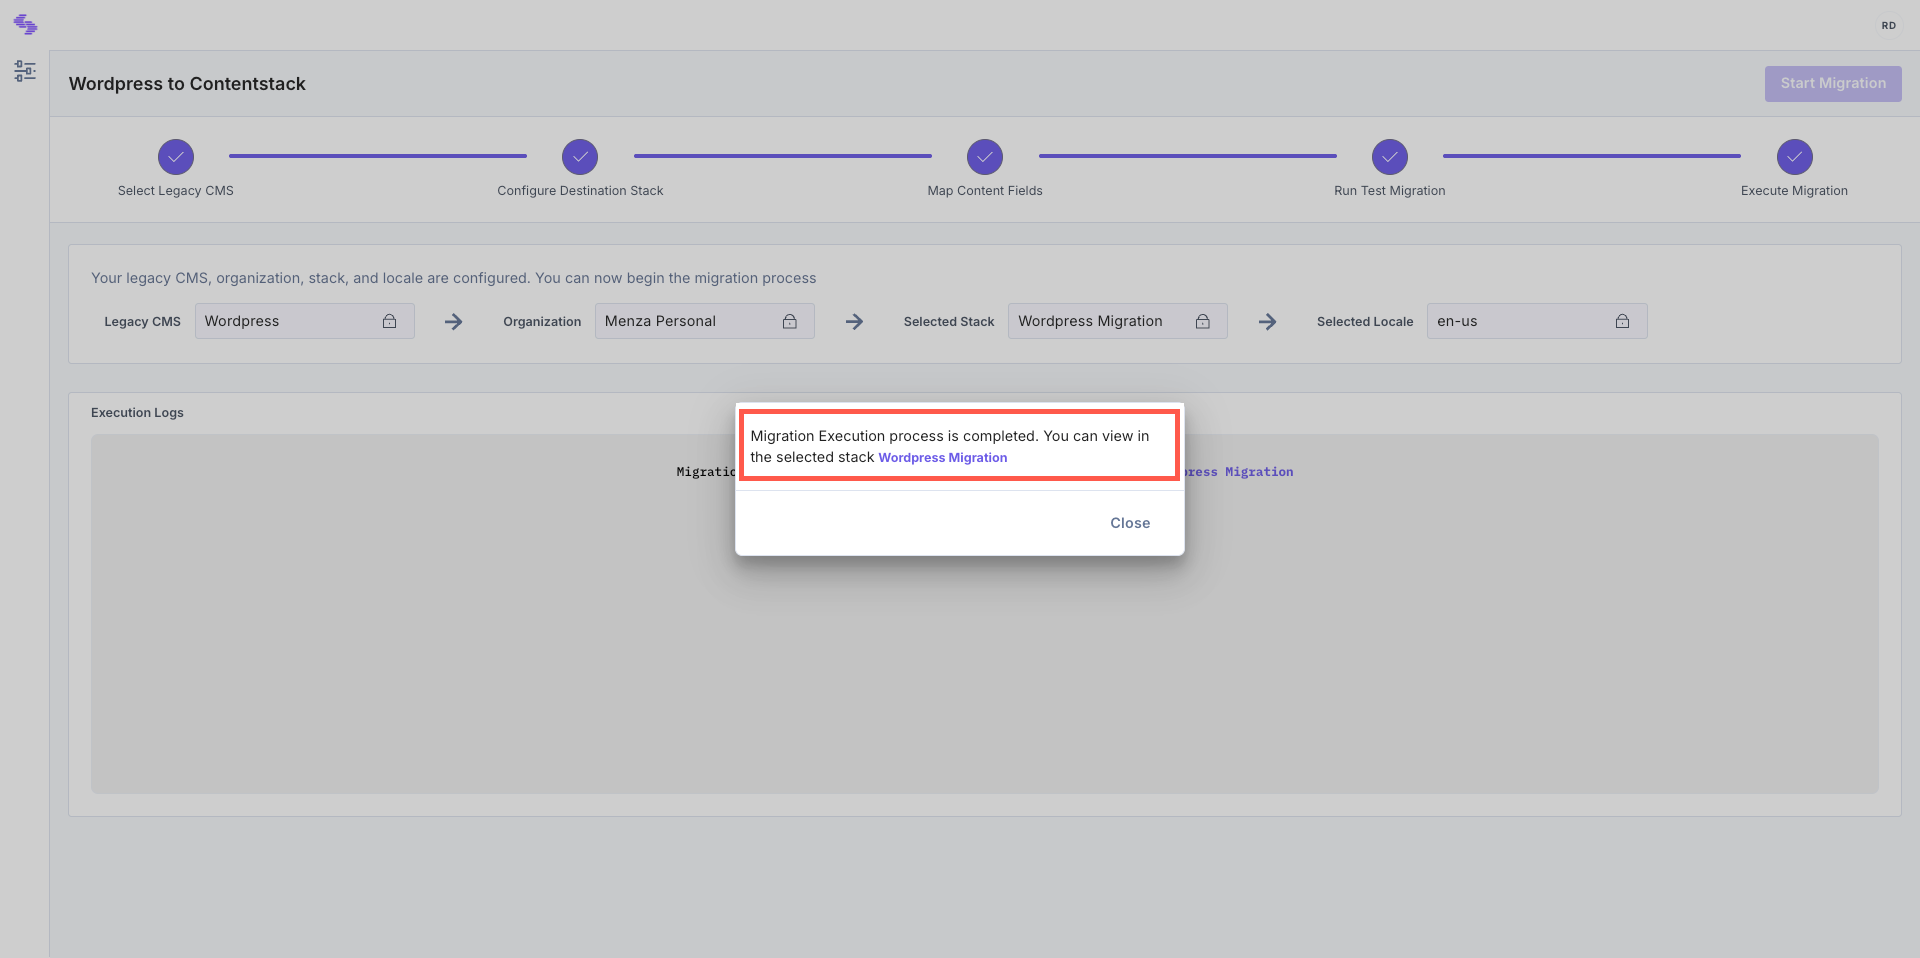The height and width of the screenshot is (958, 1920).
Task: Jump to Run Test Migration step circle
Action: tap(1390, 157)
